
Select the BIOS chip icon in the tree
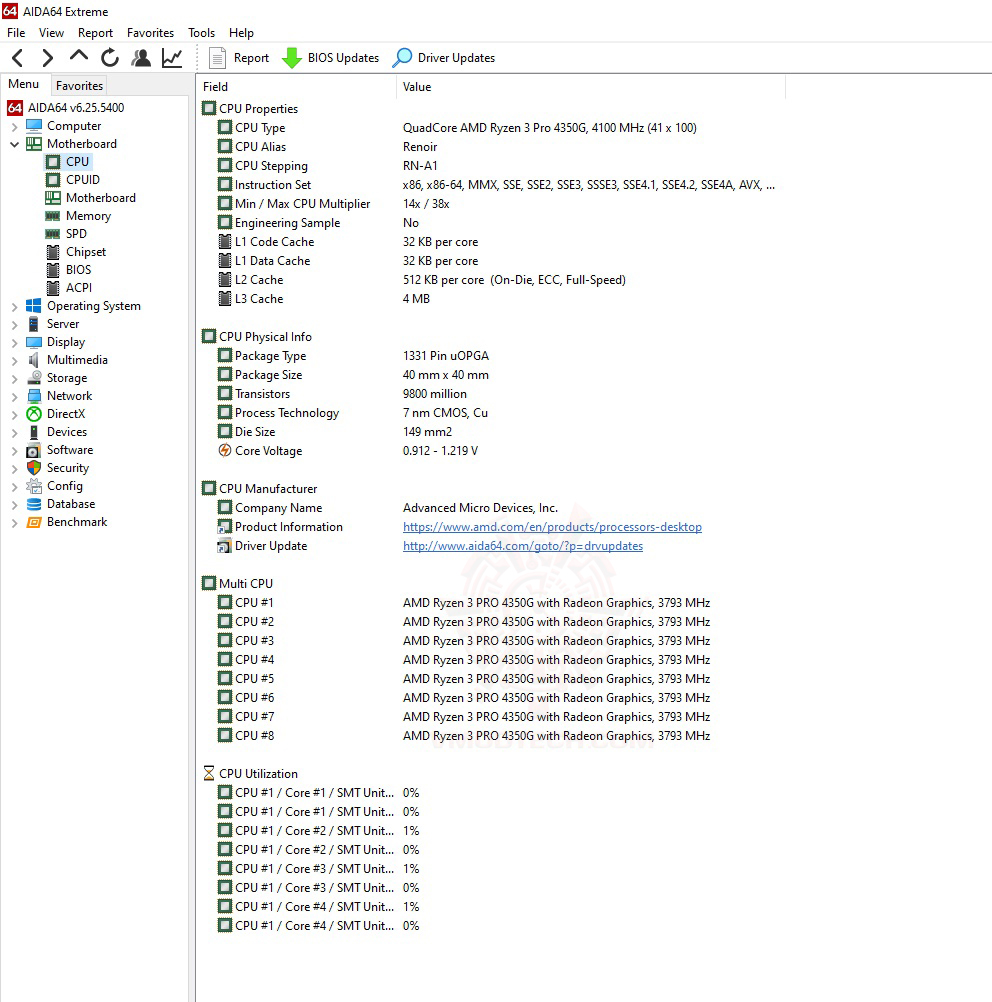coord(53,270)
